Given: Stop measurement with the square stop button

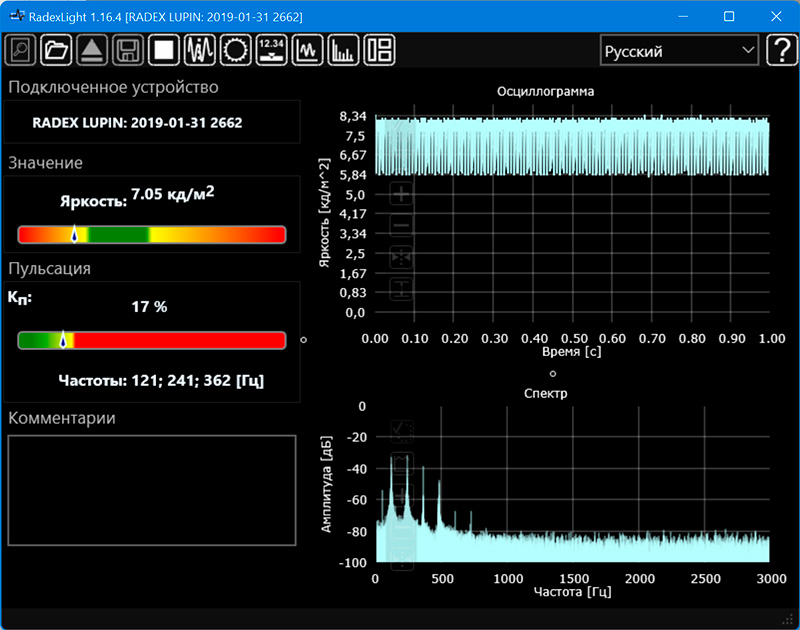Looking at the screenshot, I should (x=164, y=50).
